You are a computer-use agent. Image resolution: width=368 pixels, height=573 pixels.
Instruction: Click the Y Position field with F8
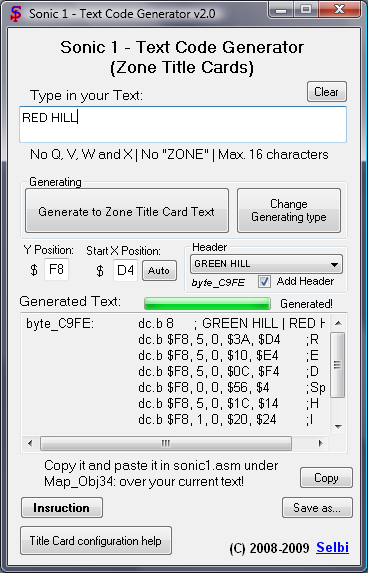56,270
